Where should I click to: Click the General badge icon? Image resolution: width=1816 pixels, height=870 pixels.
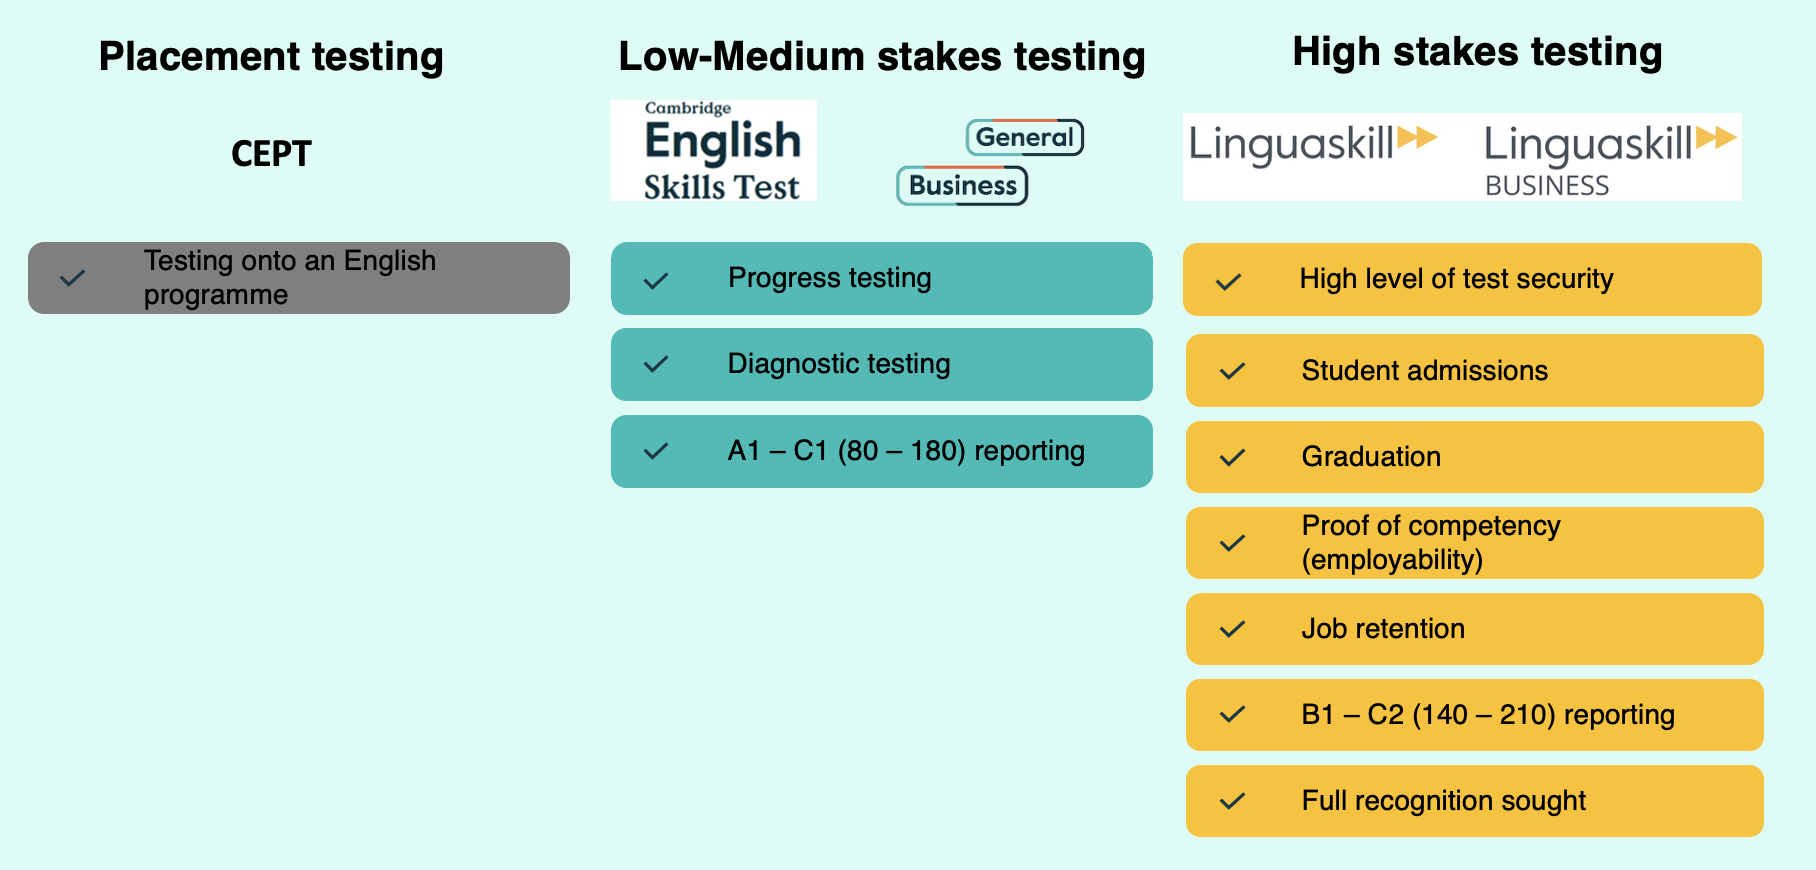(1025, 137)
